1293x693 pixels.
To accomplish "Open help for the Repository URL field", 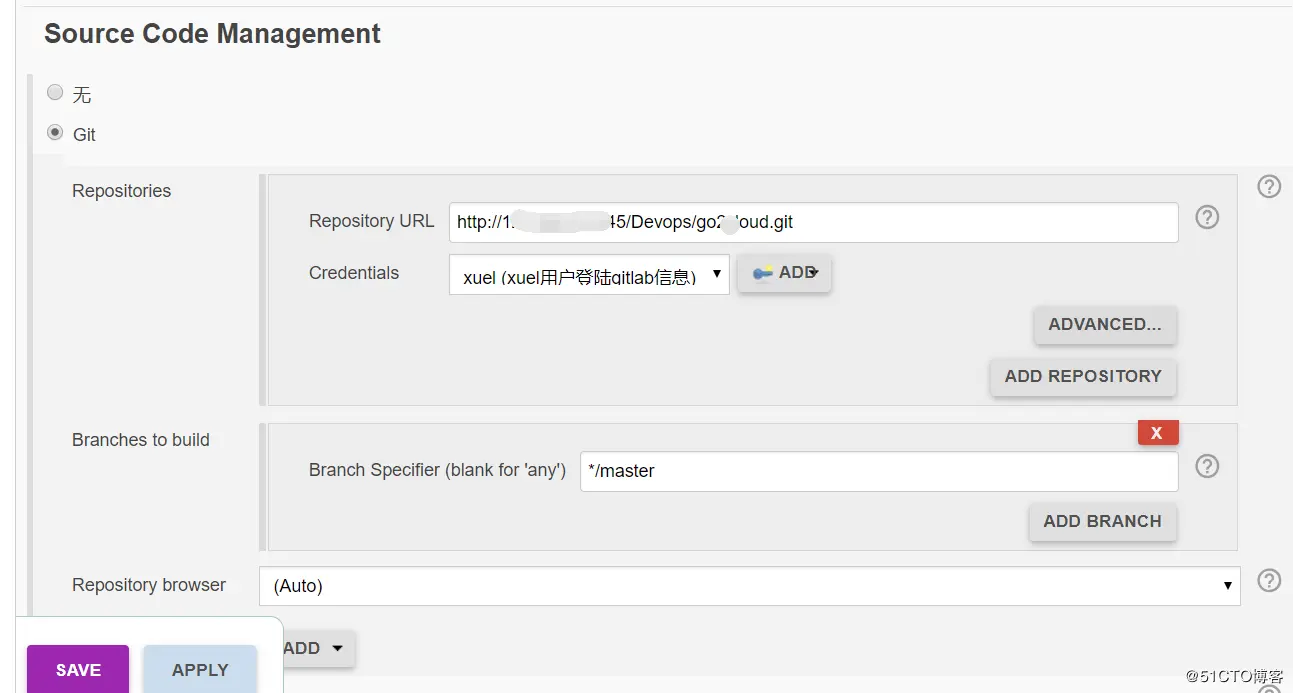I will tap(1207, 218).
